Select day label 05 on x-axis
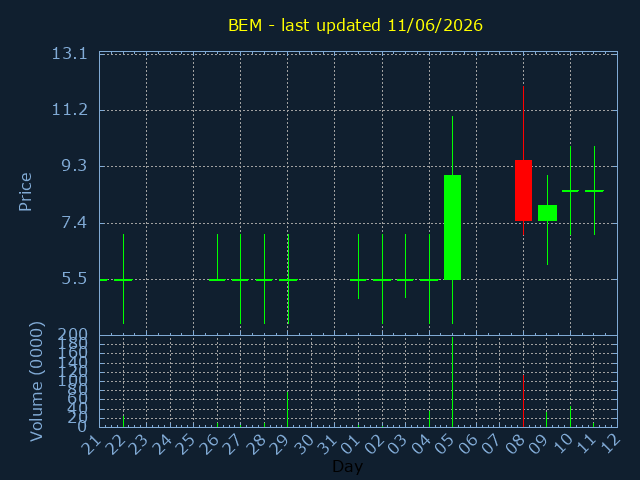640x480 pixels. tap(444, 445)
